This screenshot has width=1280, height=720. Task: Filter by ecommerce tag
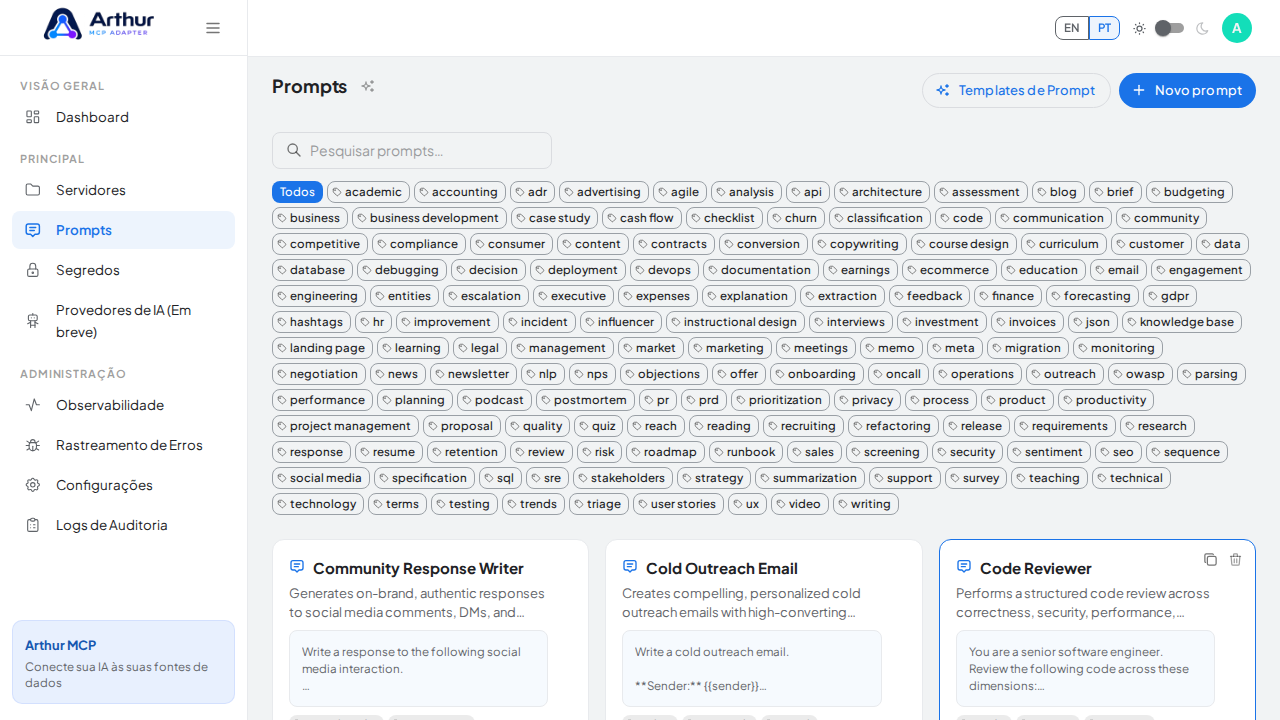950,270
